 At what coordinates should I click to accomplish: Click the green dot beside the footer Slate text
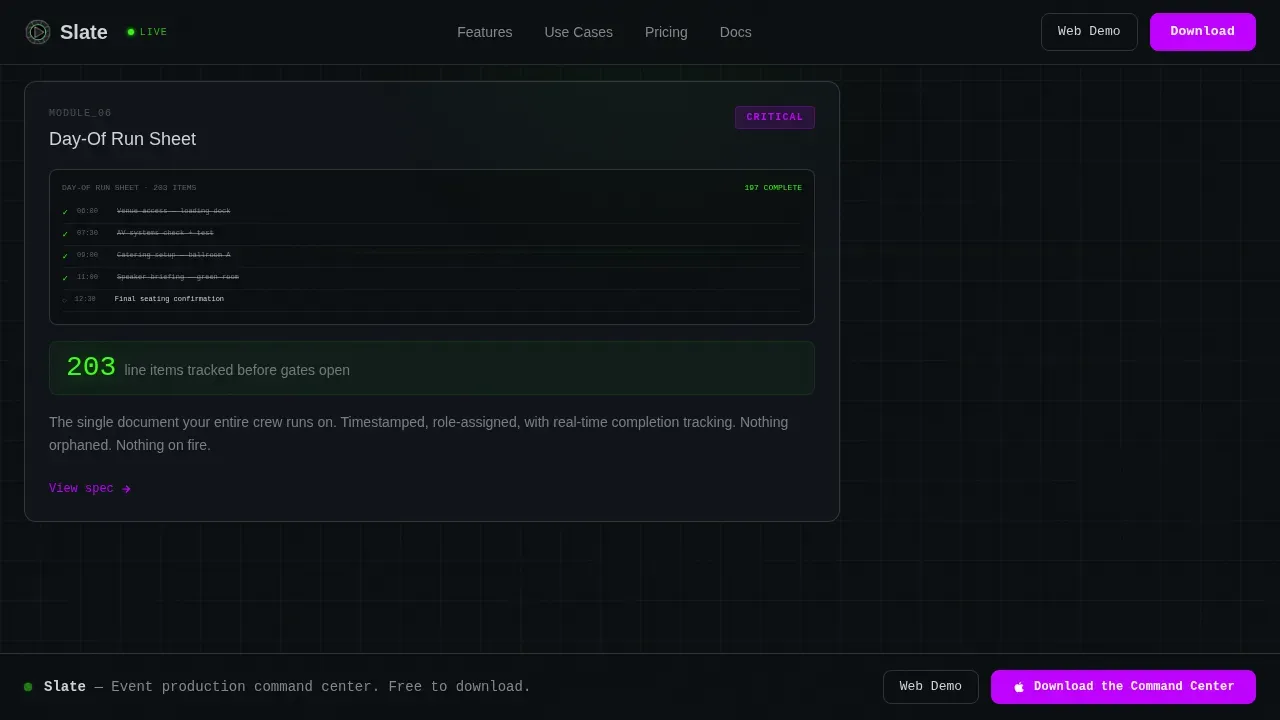pos(28,687)
